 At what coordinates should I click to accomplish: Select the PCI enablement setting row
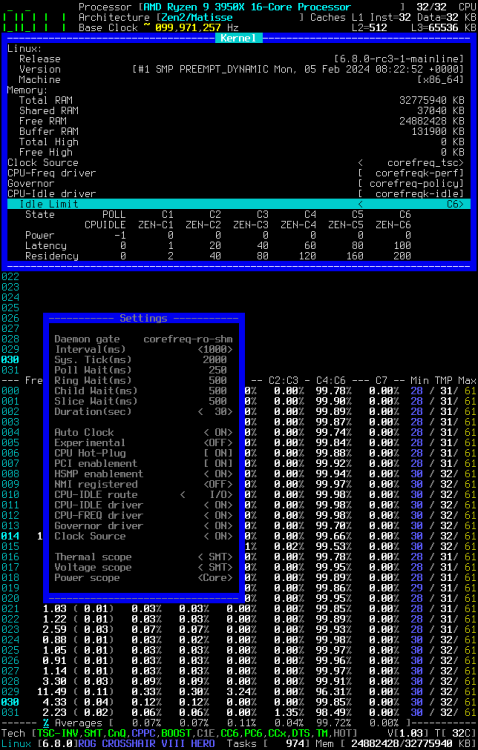coord(144,463)
